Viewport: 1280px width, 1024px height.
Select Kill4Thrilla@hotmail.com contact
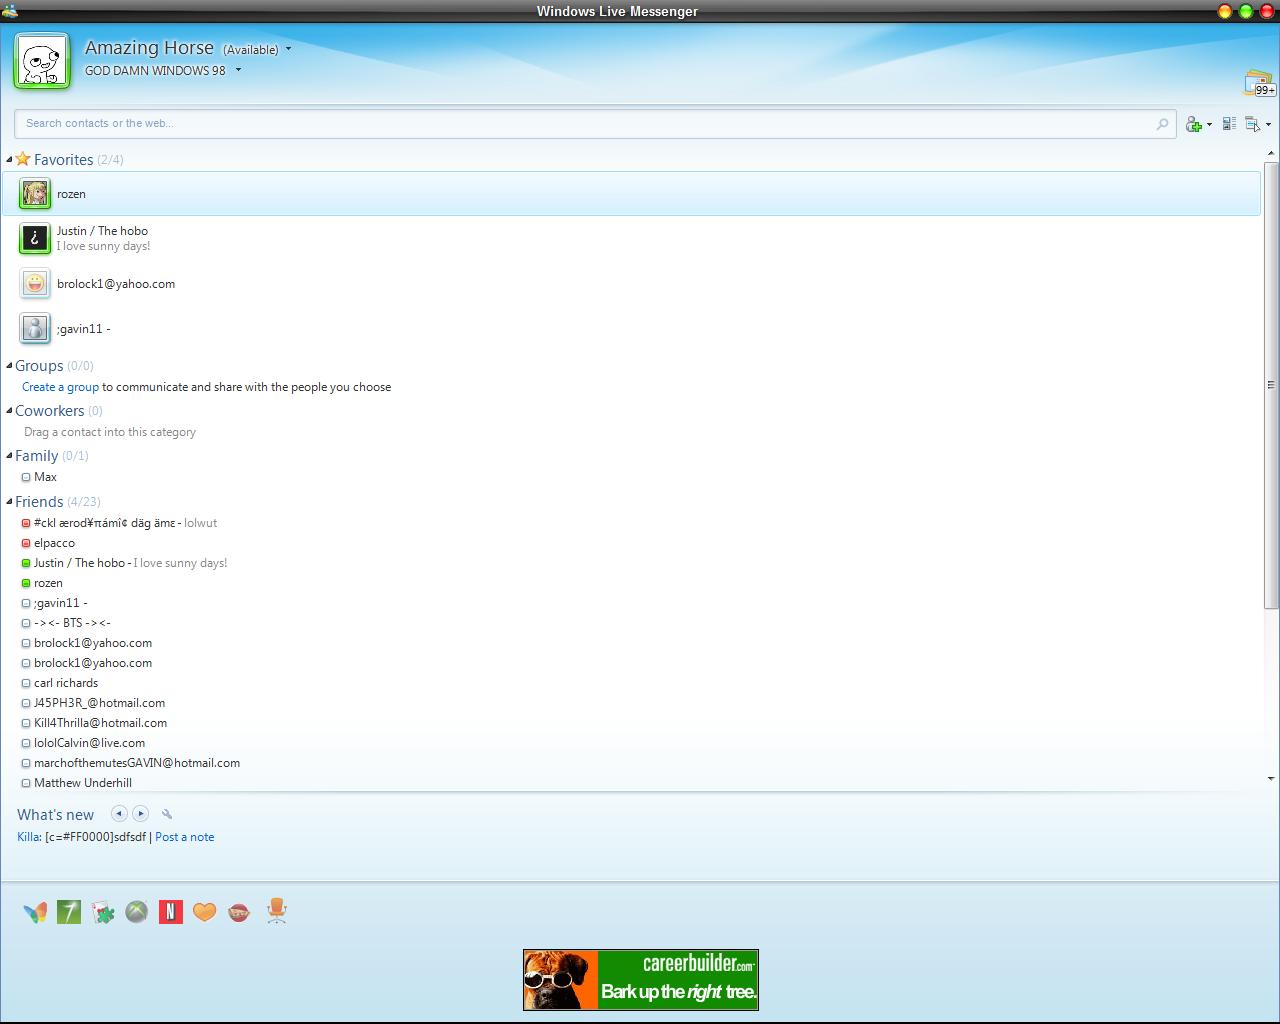tap(100, 723)
